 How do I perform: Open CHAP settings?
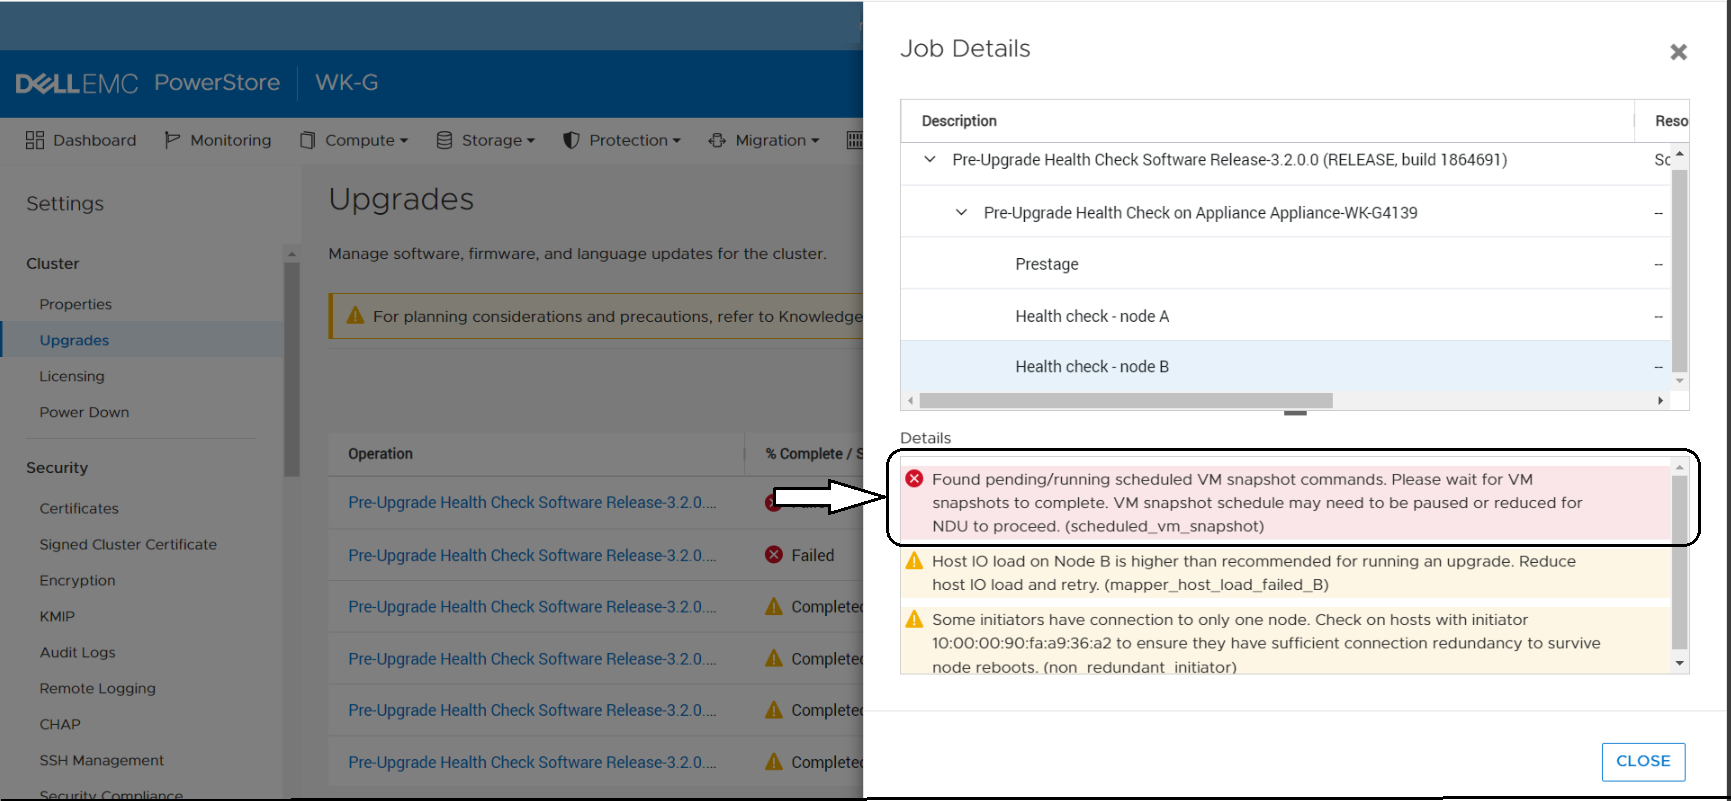[60, 724]
